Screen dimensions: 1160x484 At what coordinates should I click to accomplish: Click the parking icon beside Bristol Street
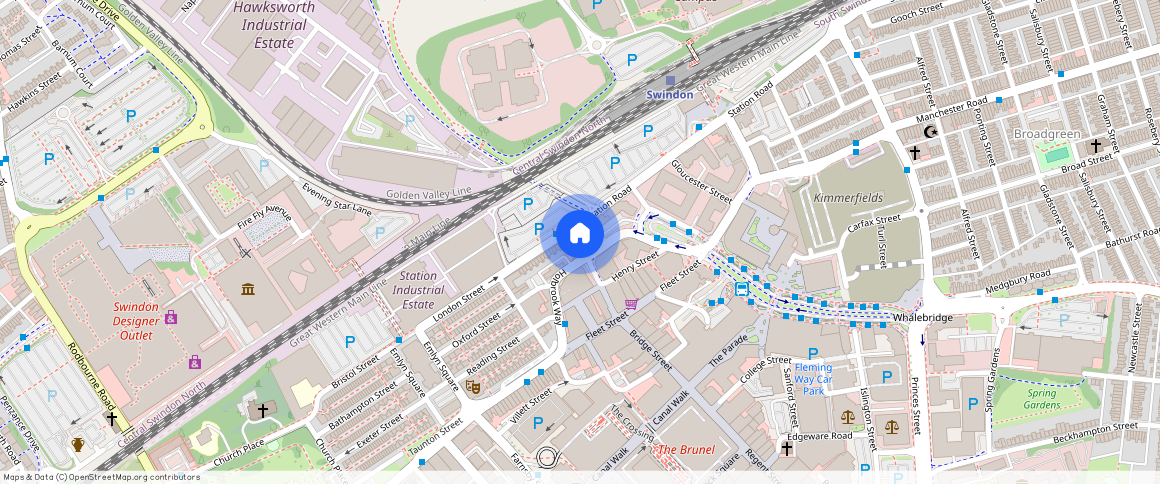350,342
